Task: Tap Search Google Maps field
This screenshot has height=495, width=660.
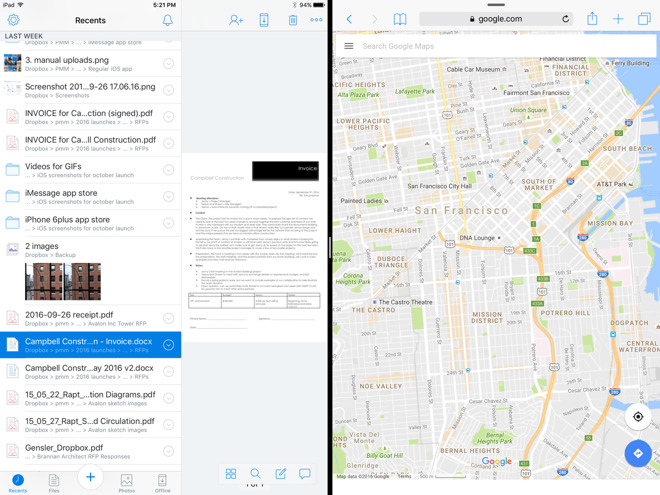Action: pyautogui.click(x=496, y=46)
